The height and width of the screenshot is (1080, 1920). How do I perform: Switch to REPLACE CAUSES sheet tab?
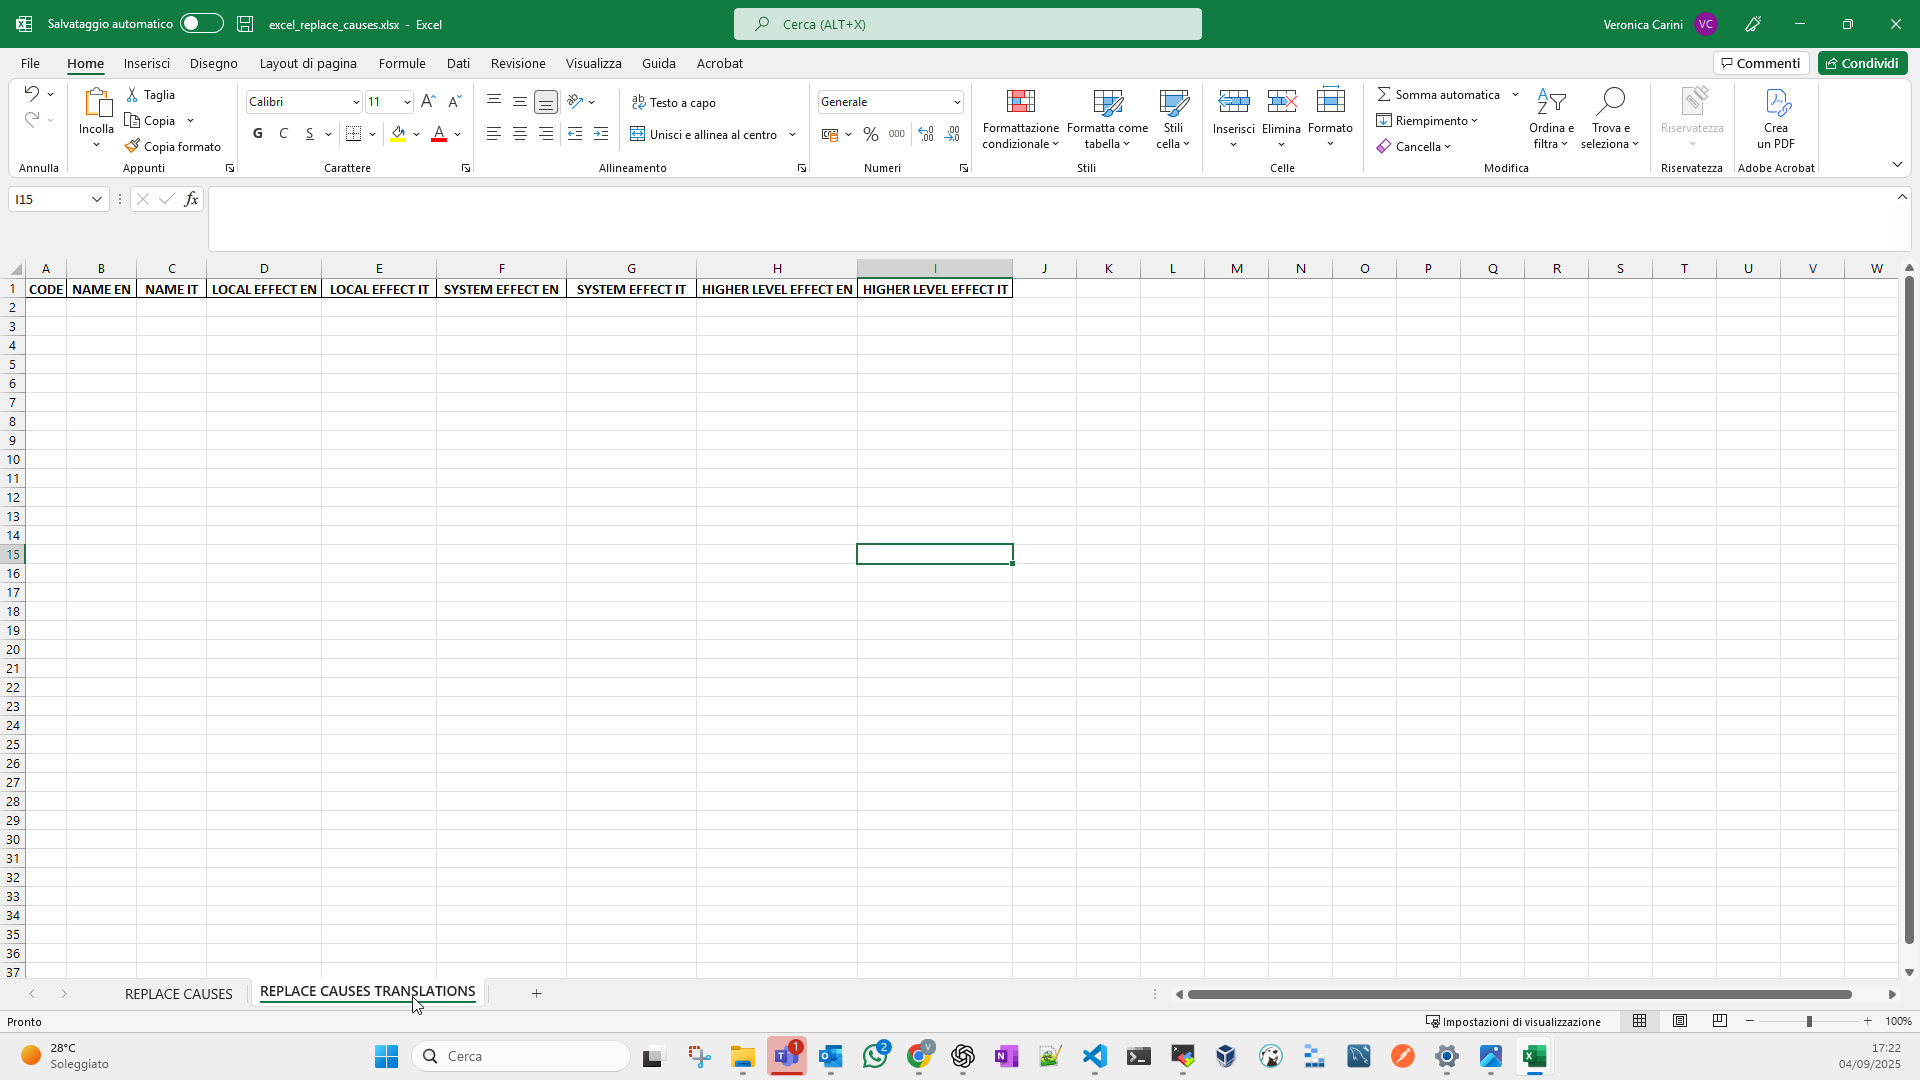click(178, 993)
